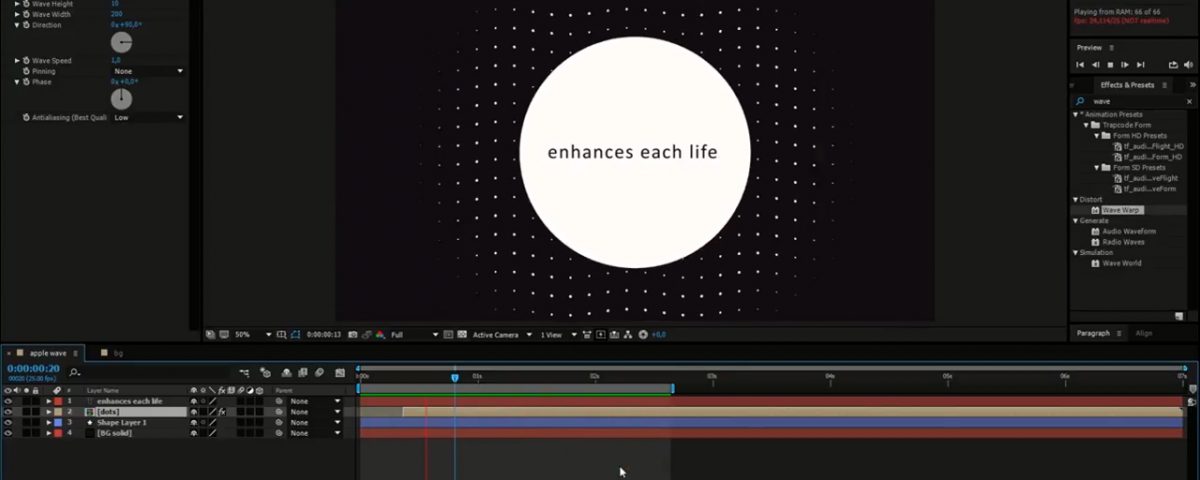
Task: Switch to the apple wave composition tab
Action: 48,353
